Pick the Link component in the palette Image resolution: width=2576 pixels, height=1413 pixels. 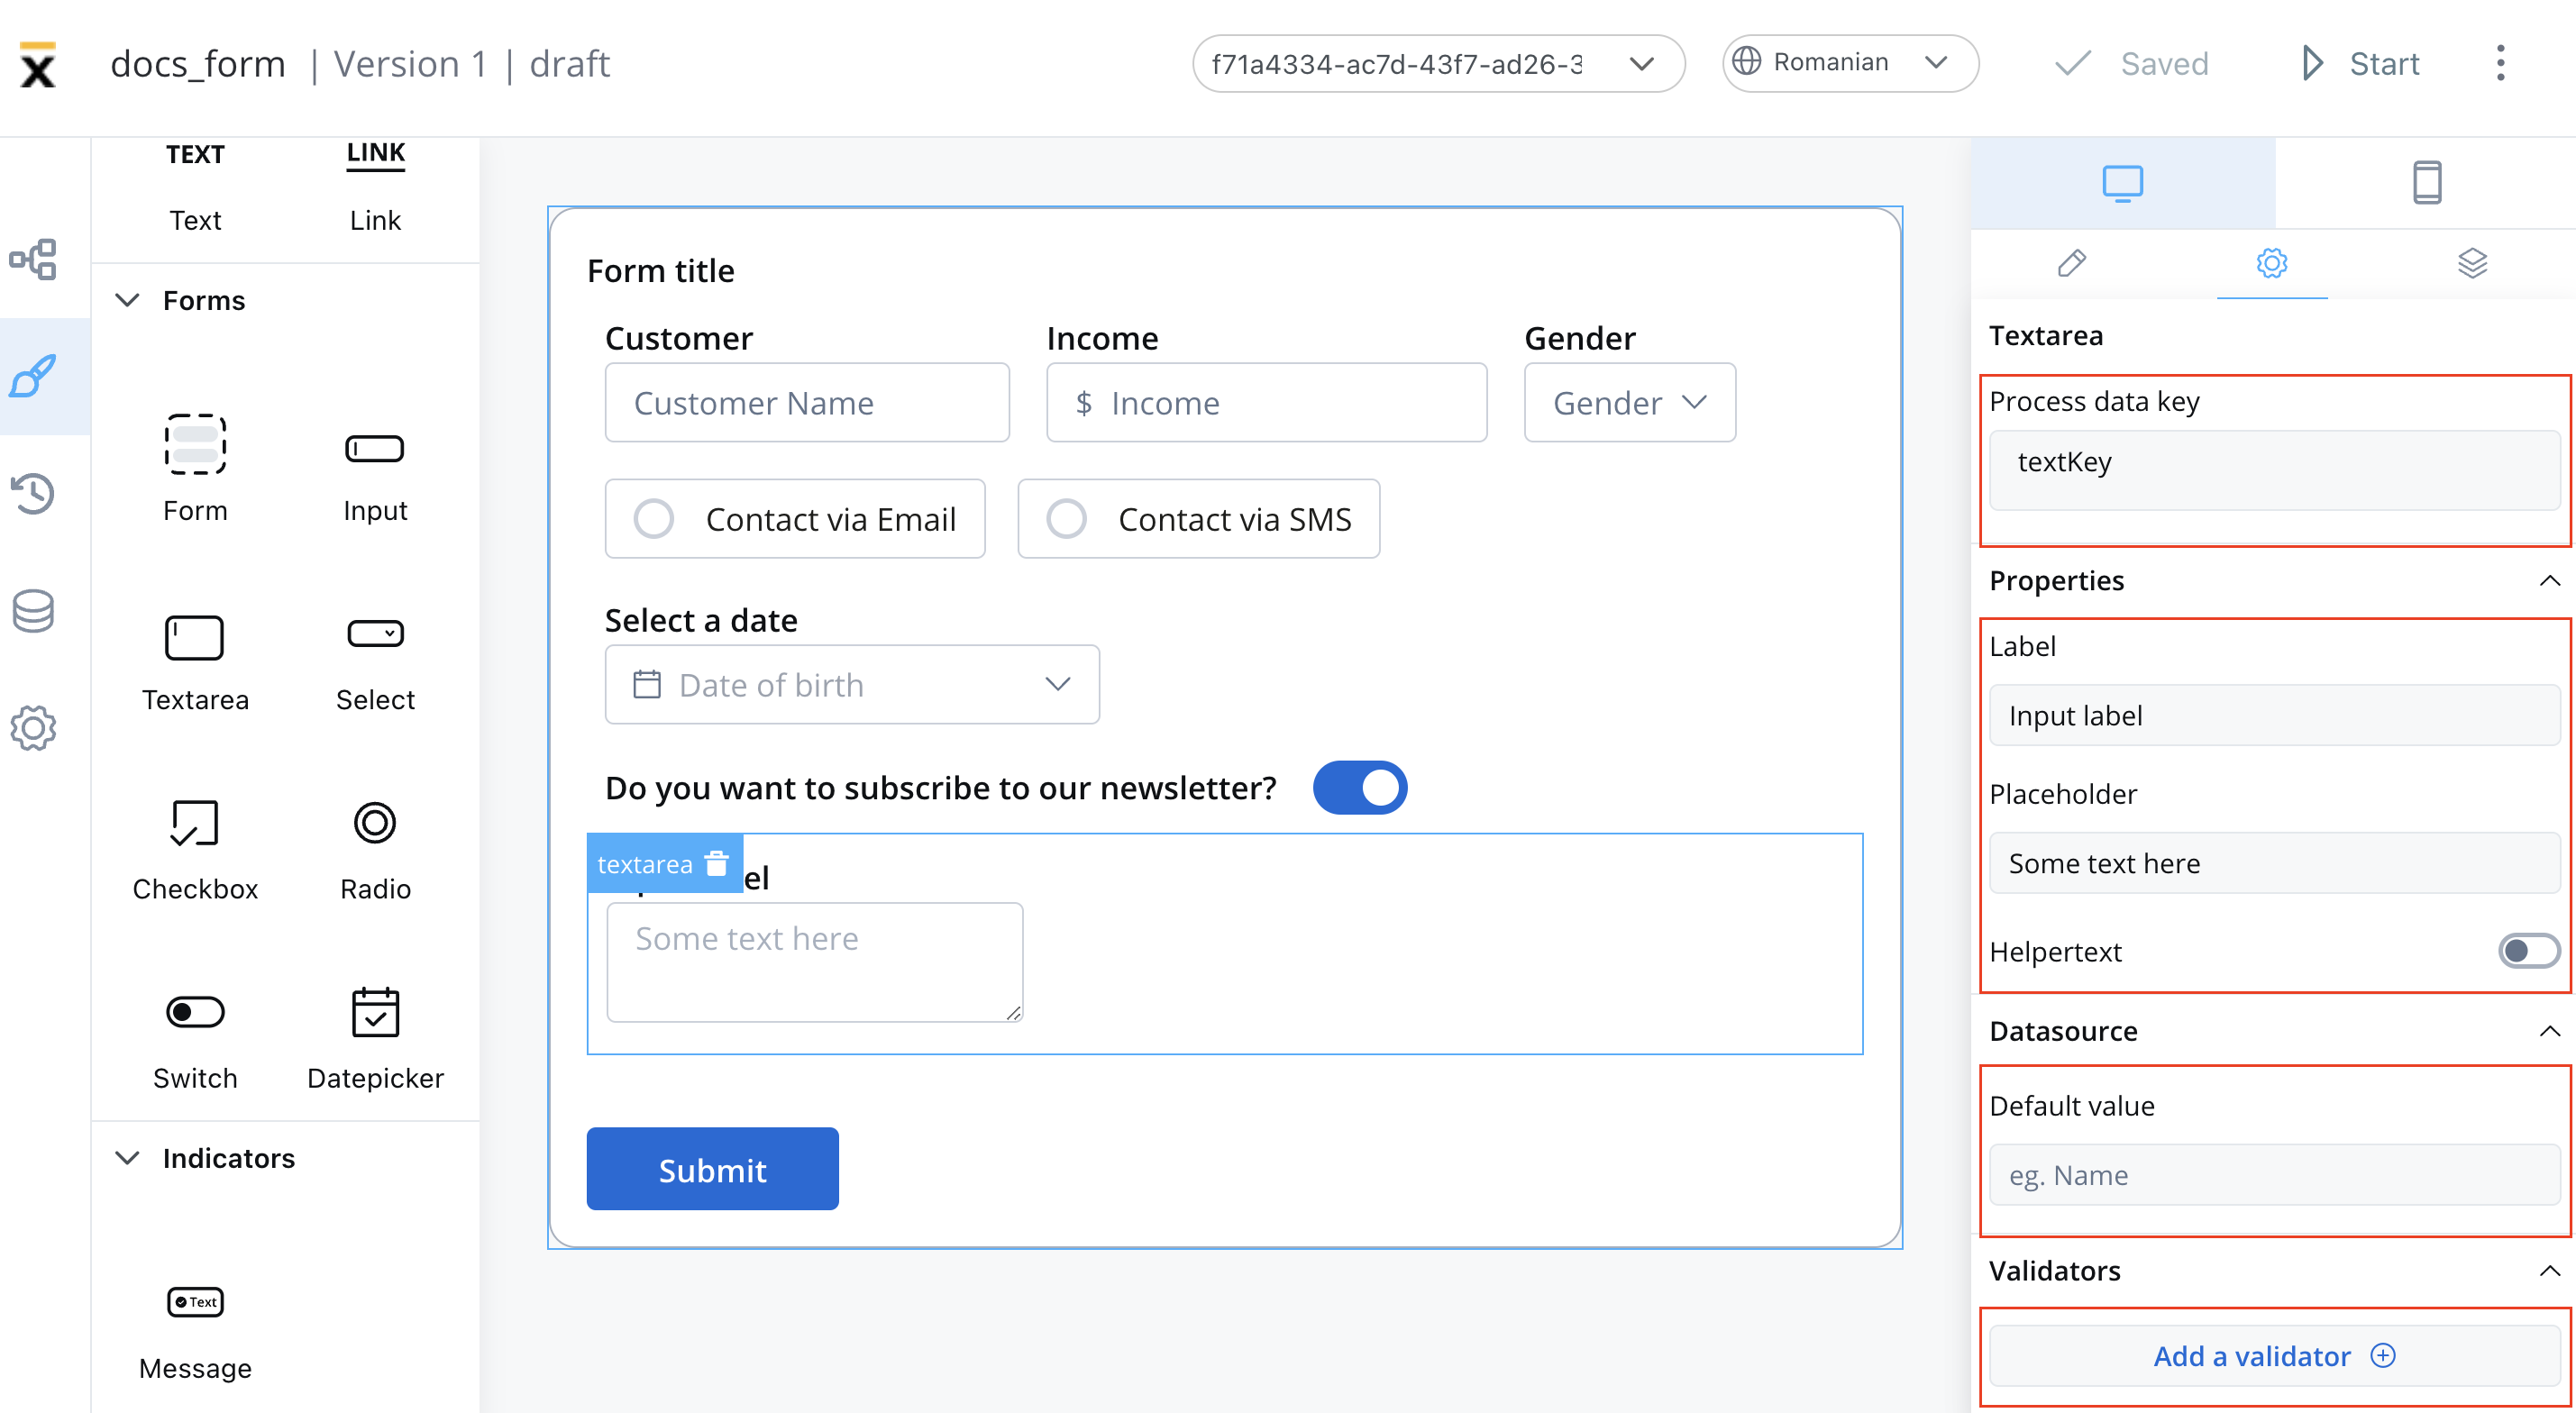point(375,186)
